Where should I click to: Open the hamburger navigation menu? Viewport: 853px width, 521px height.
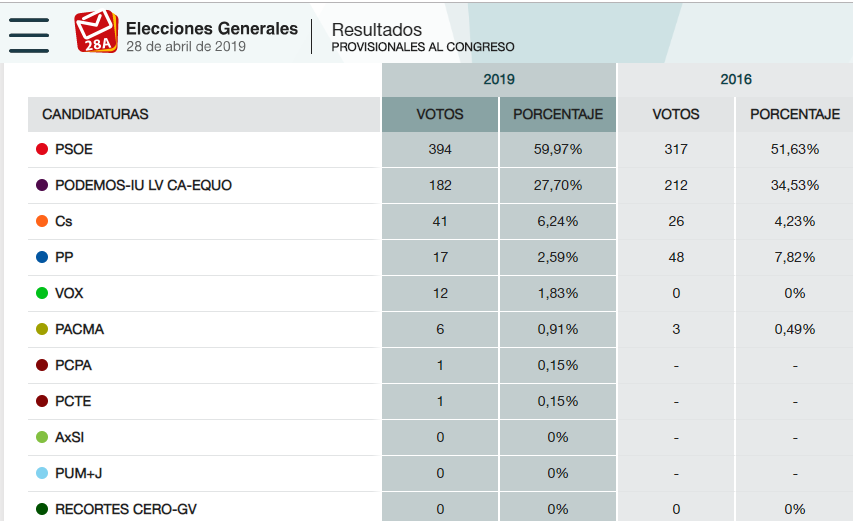[x=29, y=35]
